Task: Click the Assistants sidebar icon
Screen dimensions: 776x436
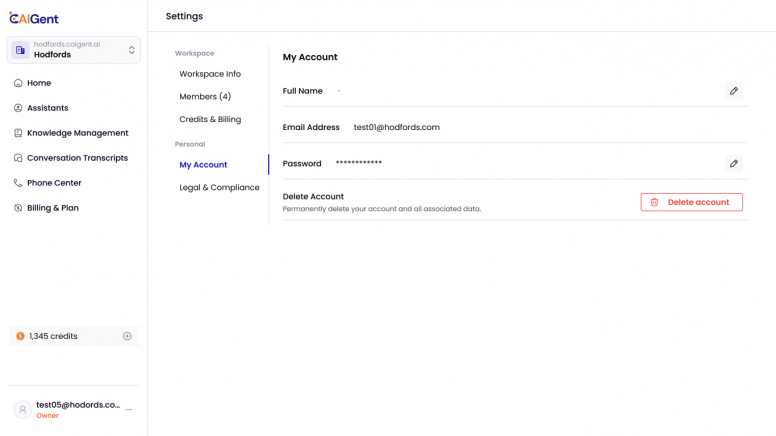Action: pyautogui.click(x=18, y=108)
